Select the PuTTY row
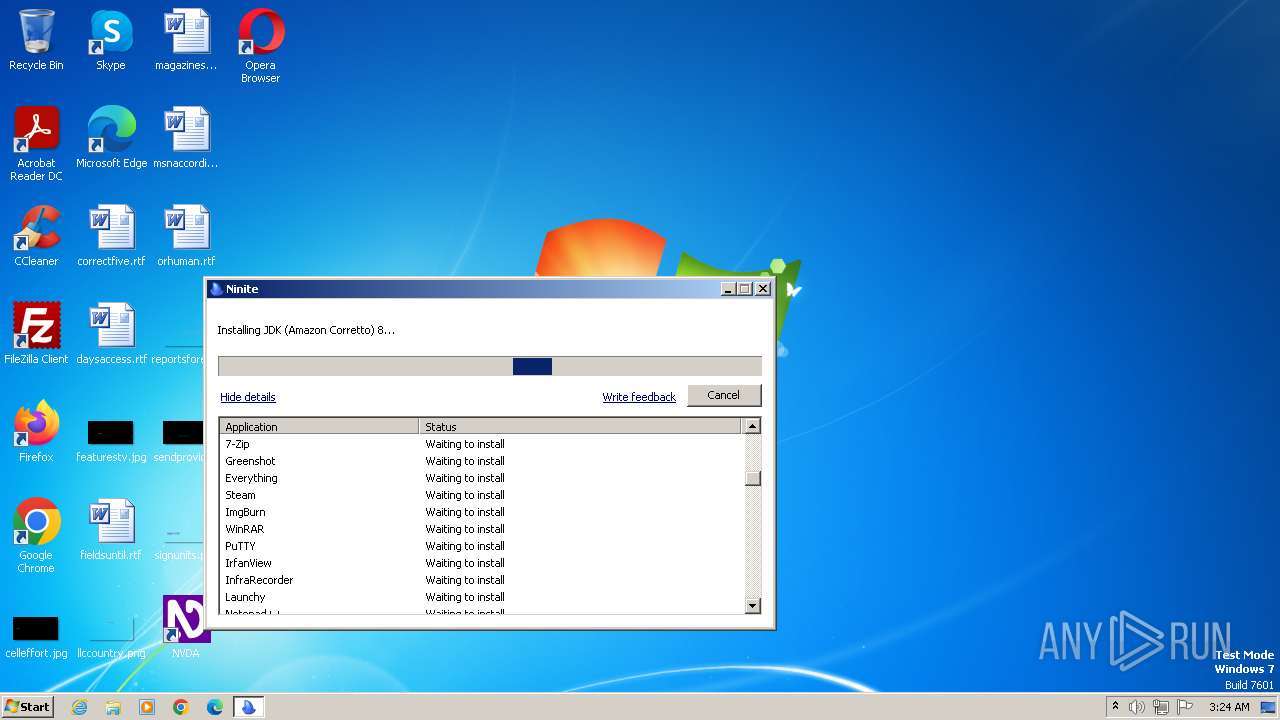Image resolution: width=1280 pixels, height=720 pixels. click(x=482, y=546)
